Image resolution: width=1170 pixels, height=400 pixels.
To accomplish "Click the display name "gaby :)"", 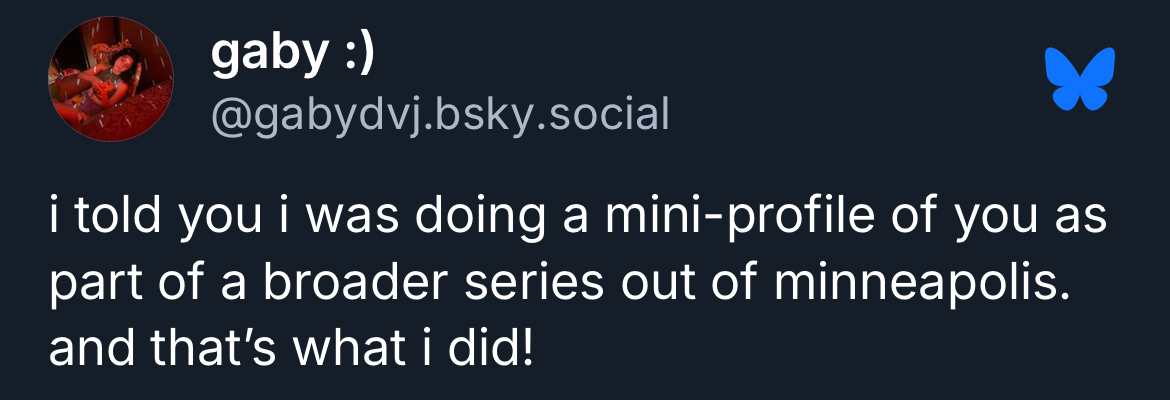I will (x=292, y=55).
